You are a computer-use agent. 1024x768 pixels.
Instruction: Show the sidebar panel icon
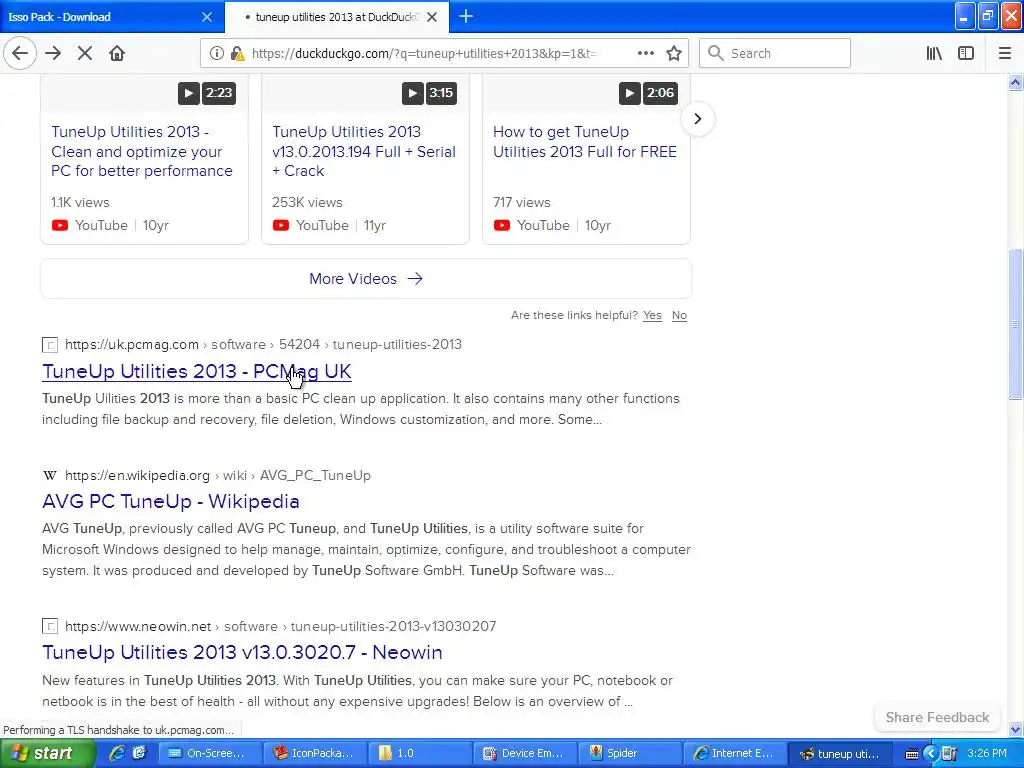966,53
